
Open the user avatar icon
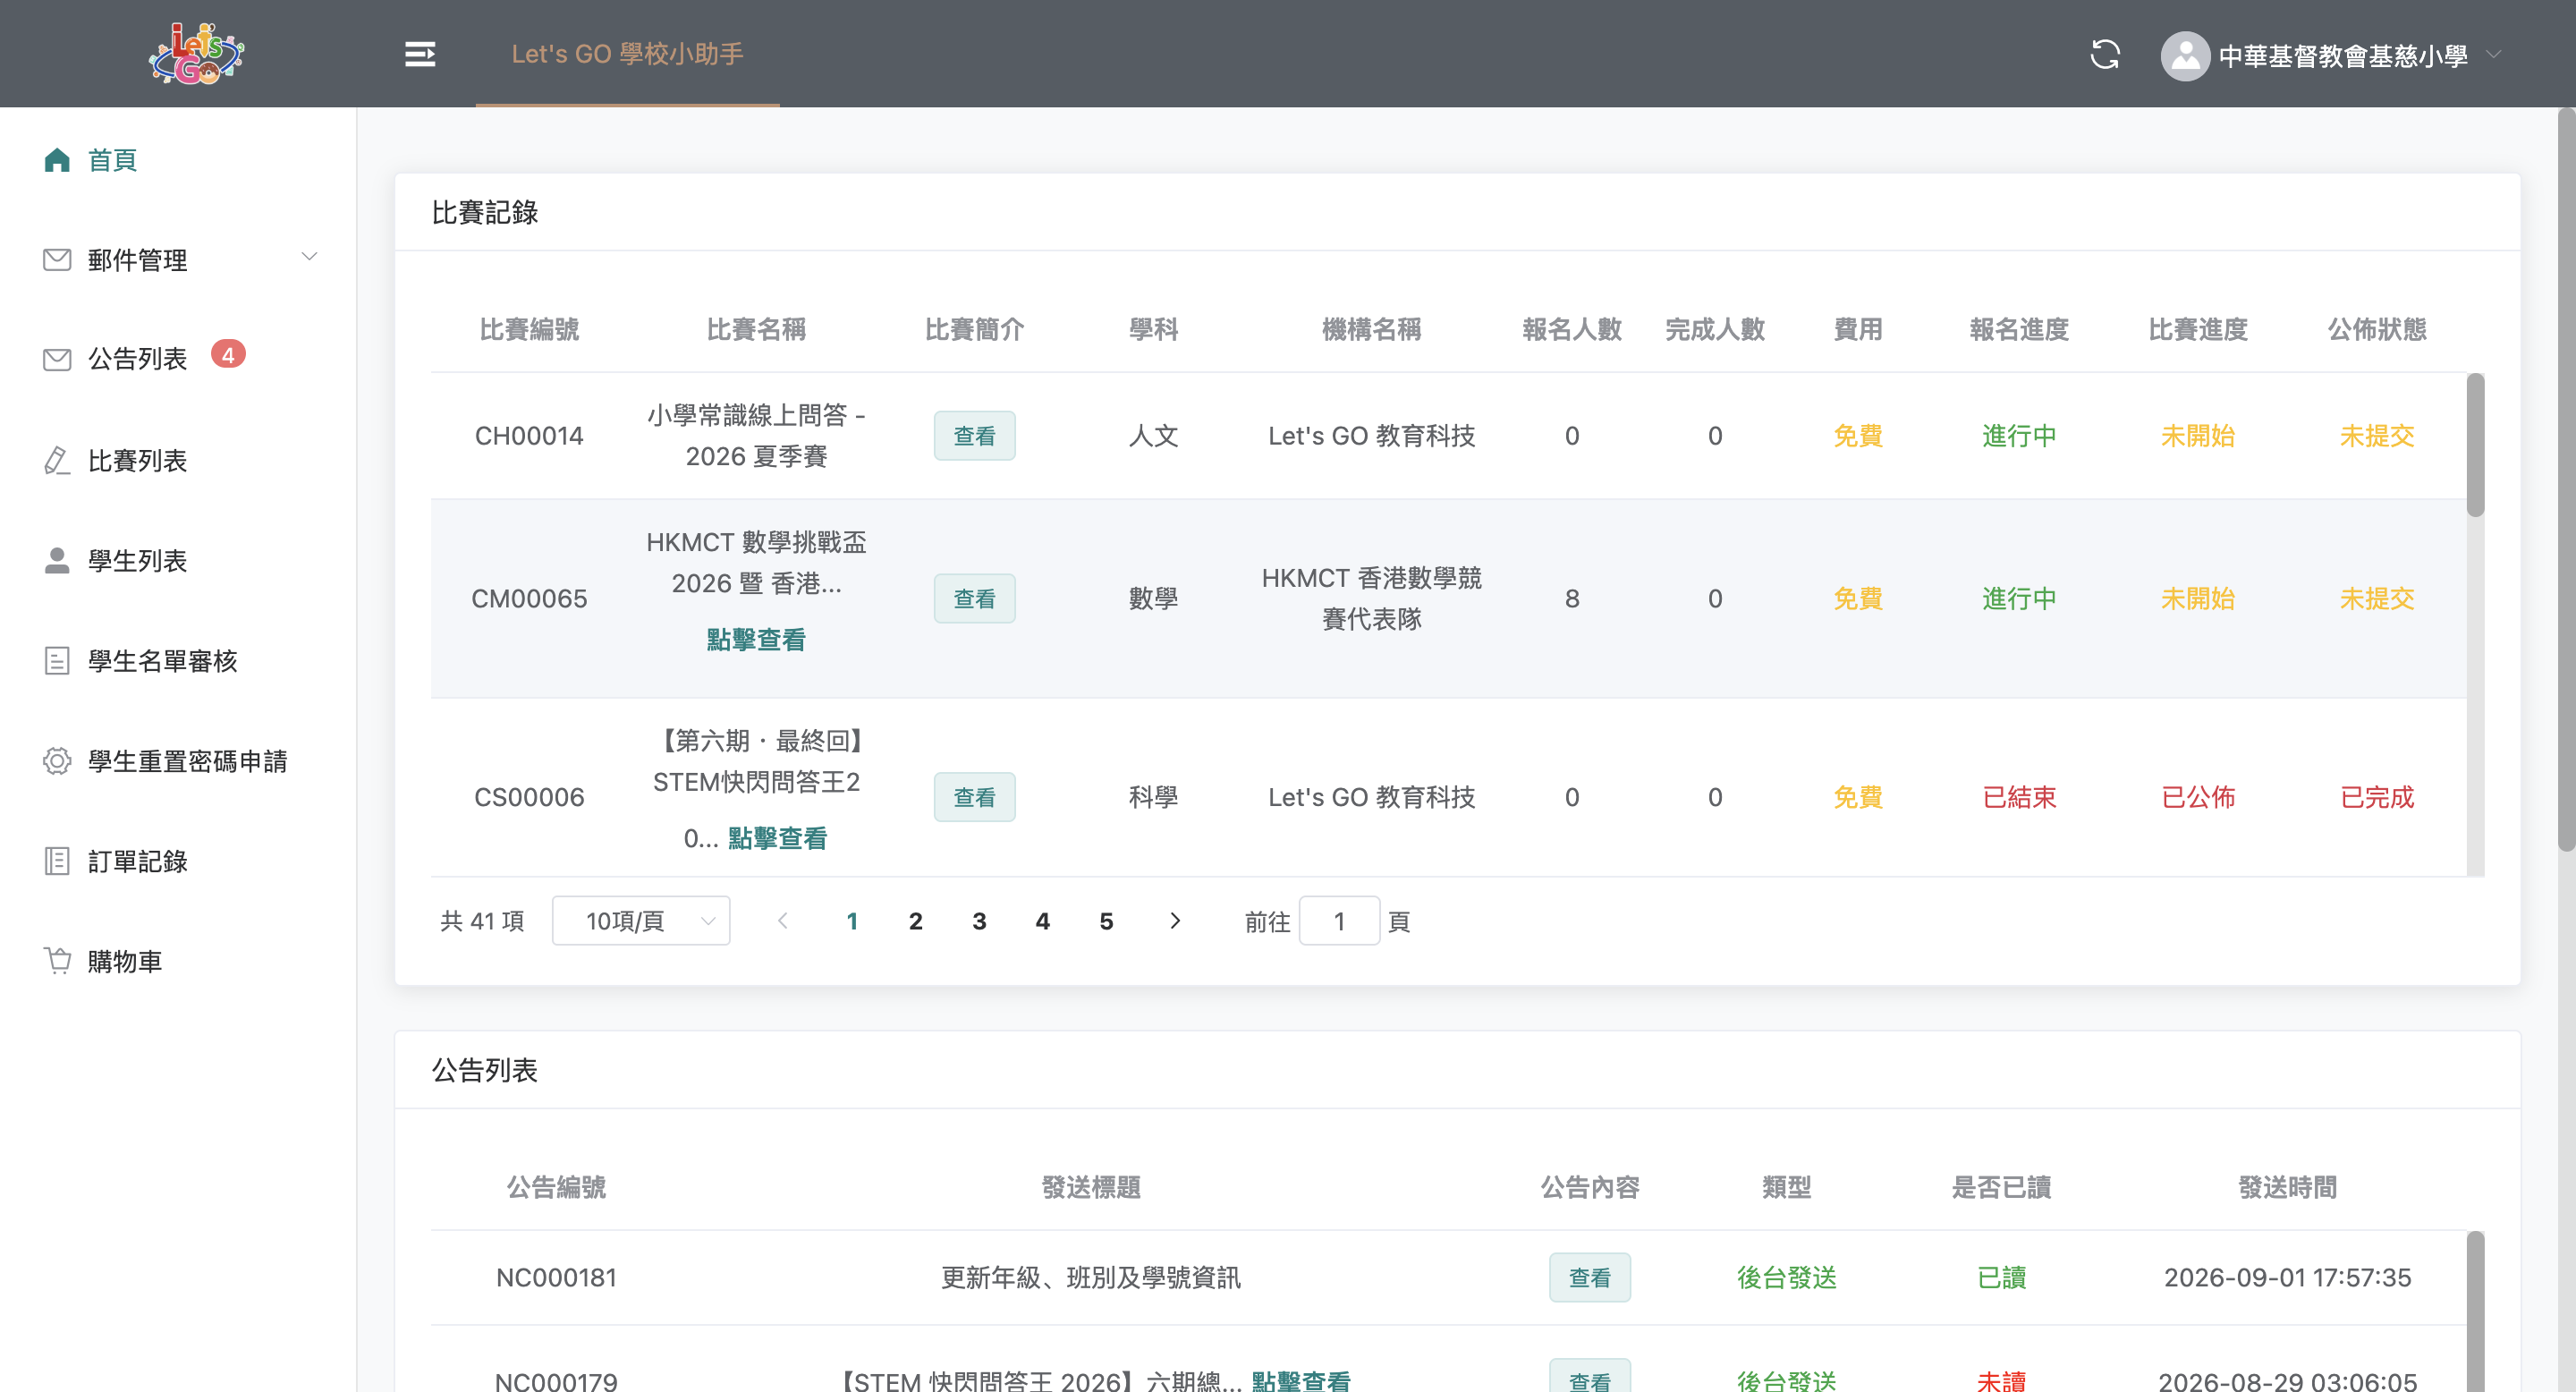pyautogui.click(x=2185, y=55)
